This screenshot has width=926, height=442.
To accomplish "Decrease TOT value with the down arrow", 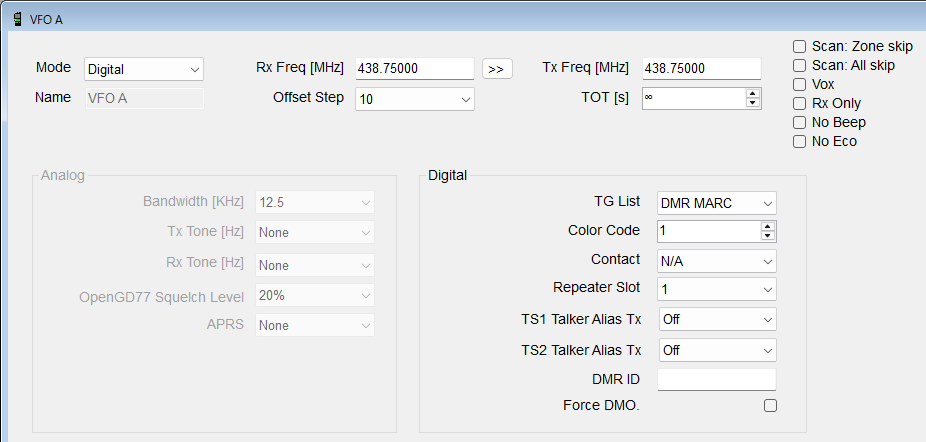I will [753, 103].
